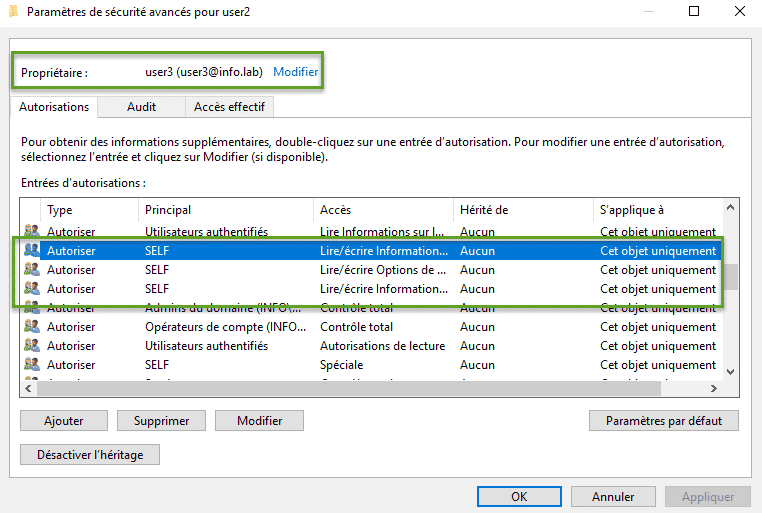Switch to the Audit tab
The image size is (762, 513).
pyautogui.click(x=141, y=107)
